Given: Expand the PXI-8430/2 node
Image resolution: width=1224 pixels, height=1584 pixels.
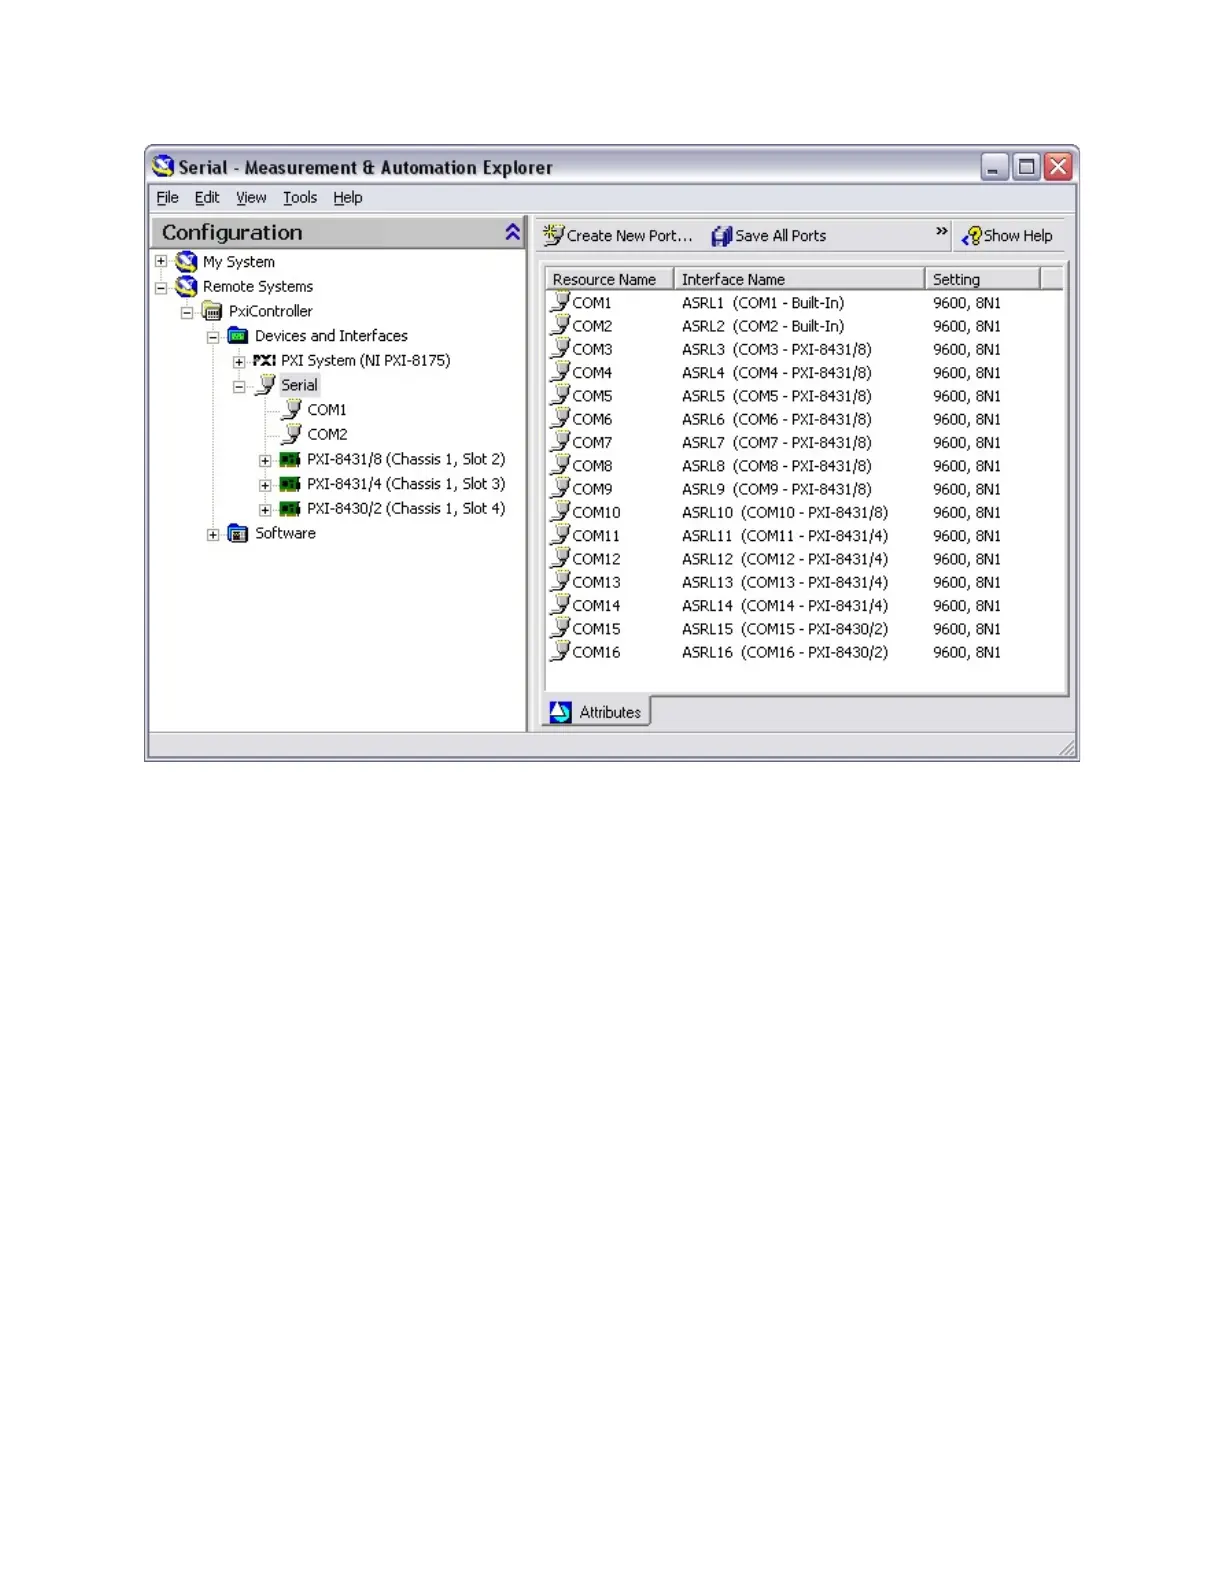Looking at the screenshot, I should 265,510.
